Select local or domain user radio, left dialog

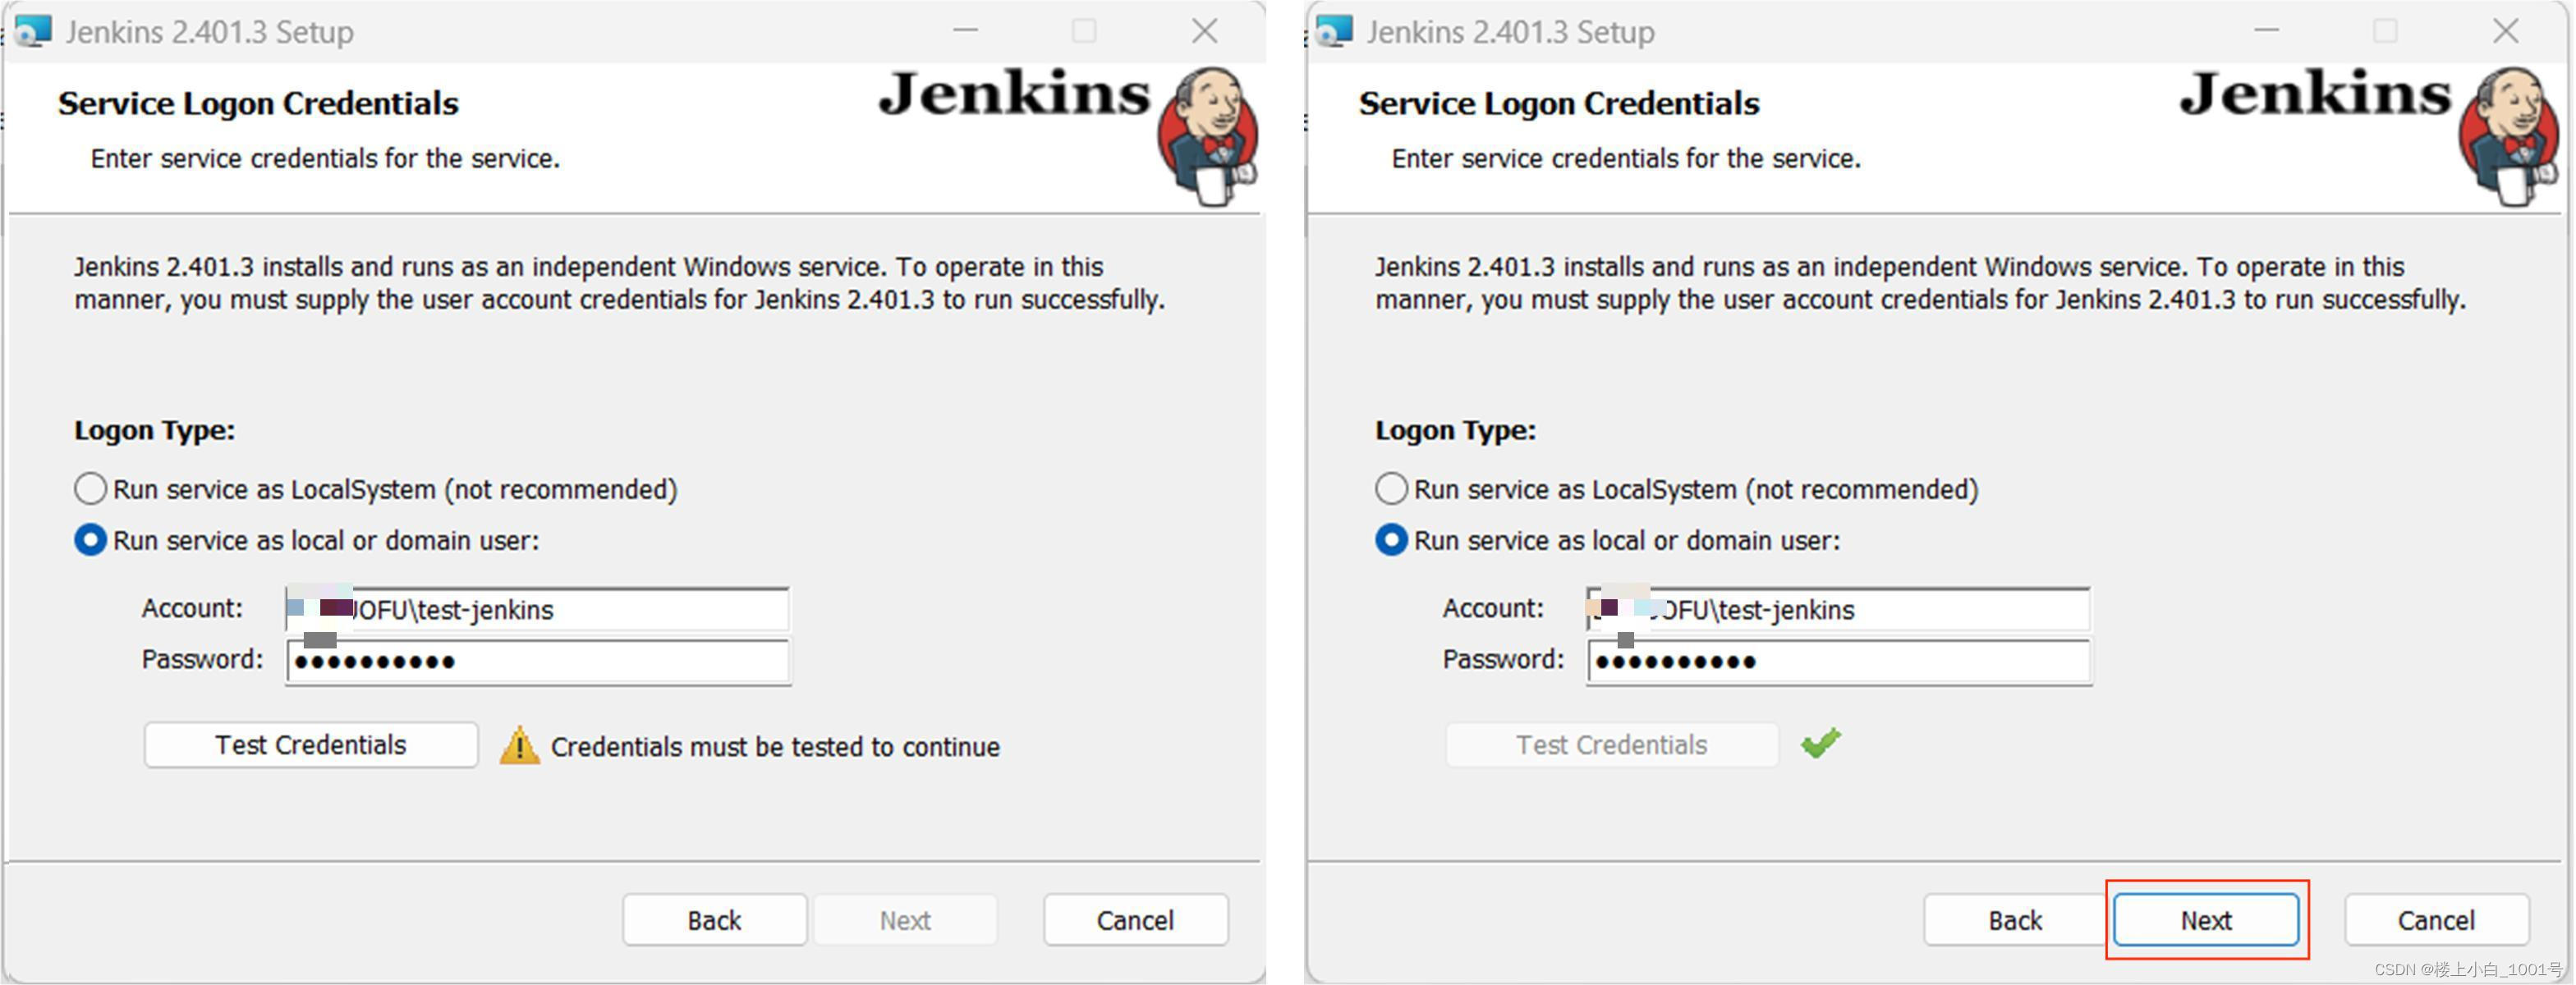(90, 540)
